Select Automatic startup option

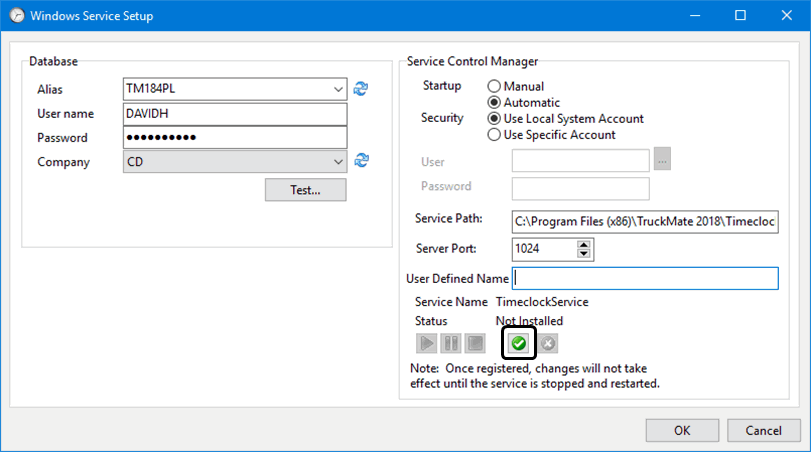pyautogui.click(x=493, y=103)
